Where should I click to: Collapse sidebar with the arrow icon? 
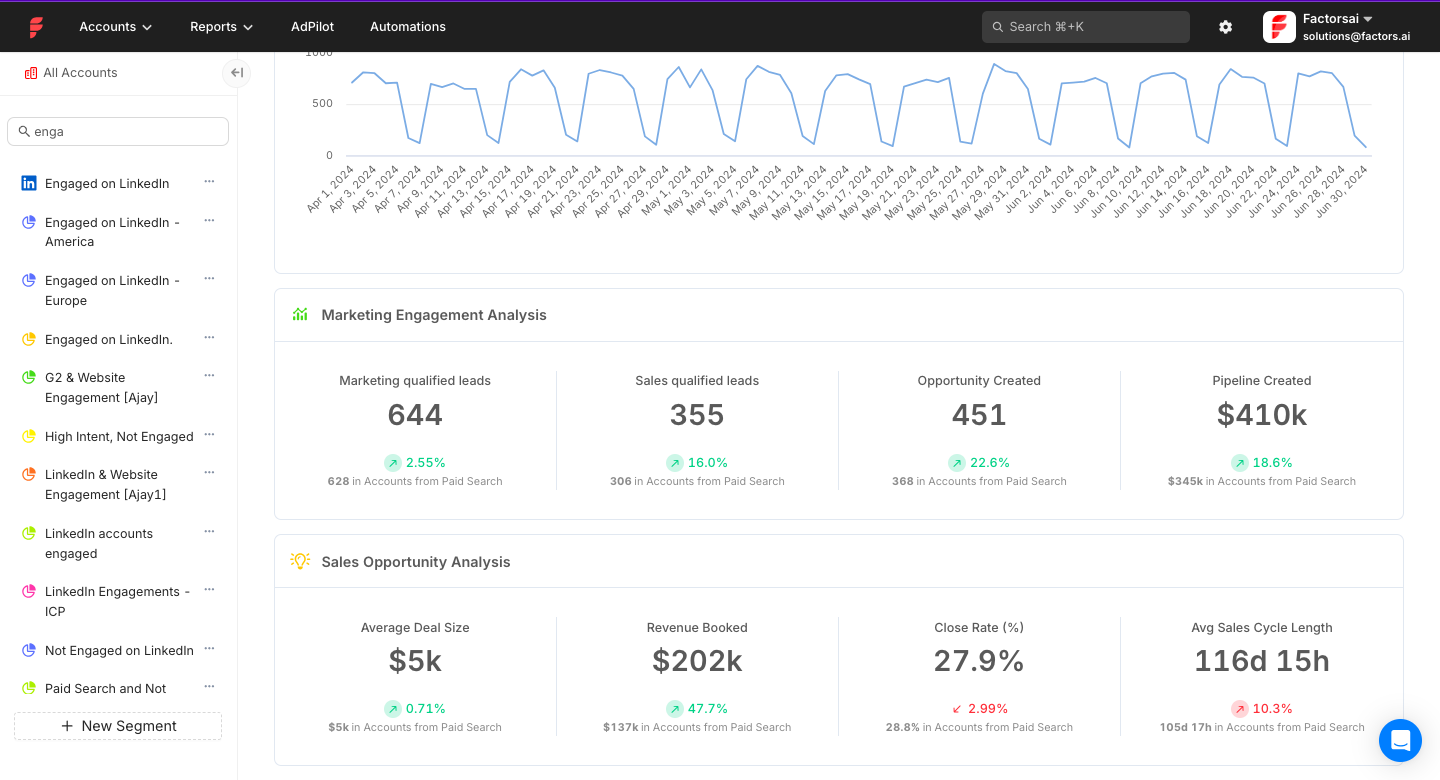click(236, 72)
